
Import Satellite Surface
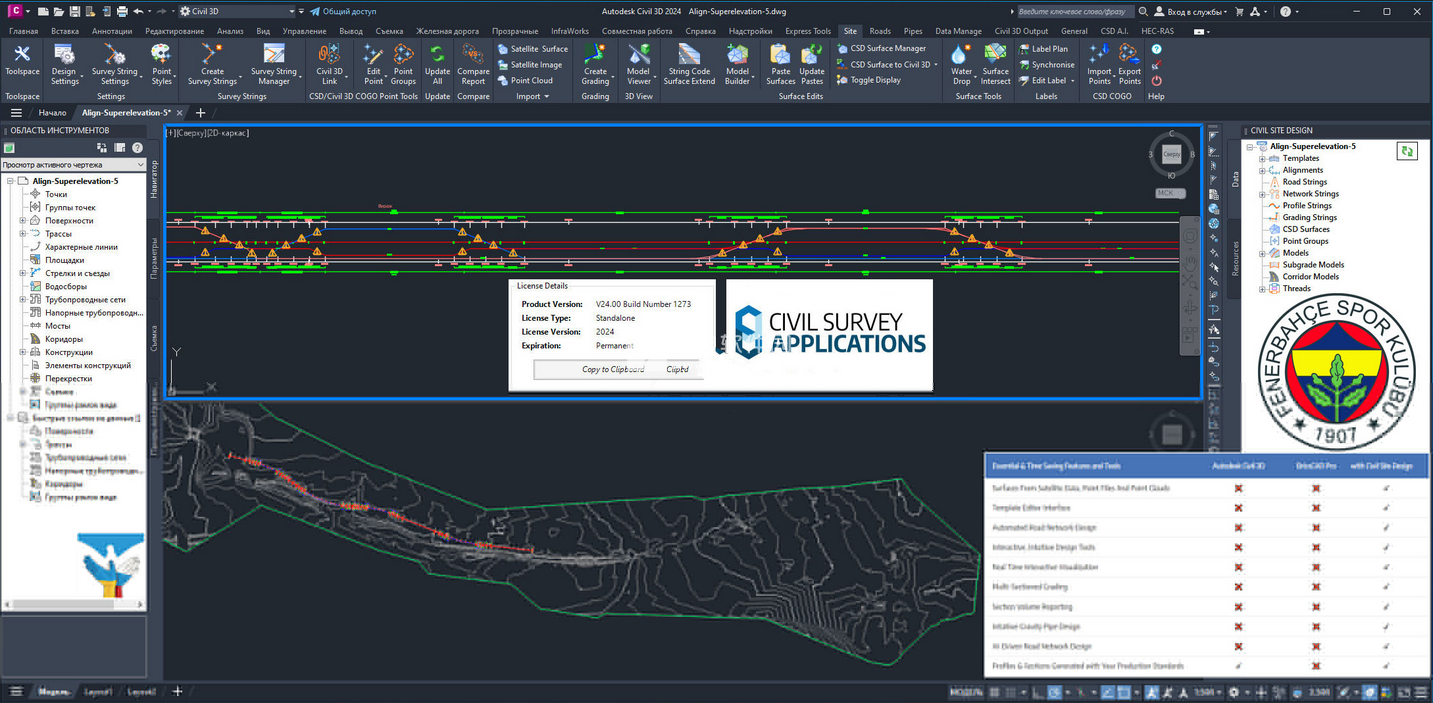click(x=532, y=48)
